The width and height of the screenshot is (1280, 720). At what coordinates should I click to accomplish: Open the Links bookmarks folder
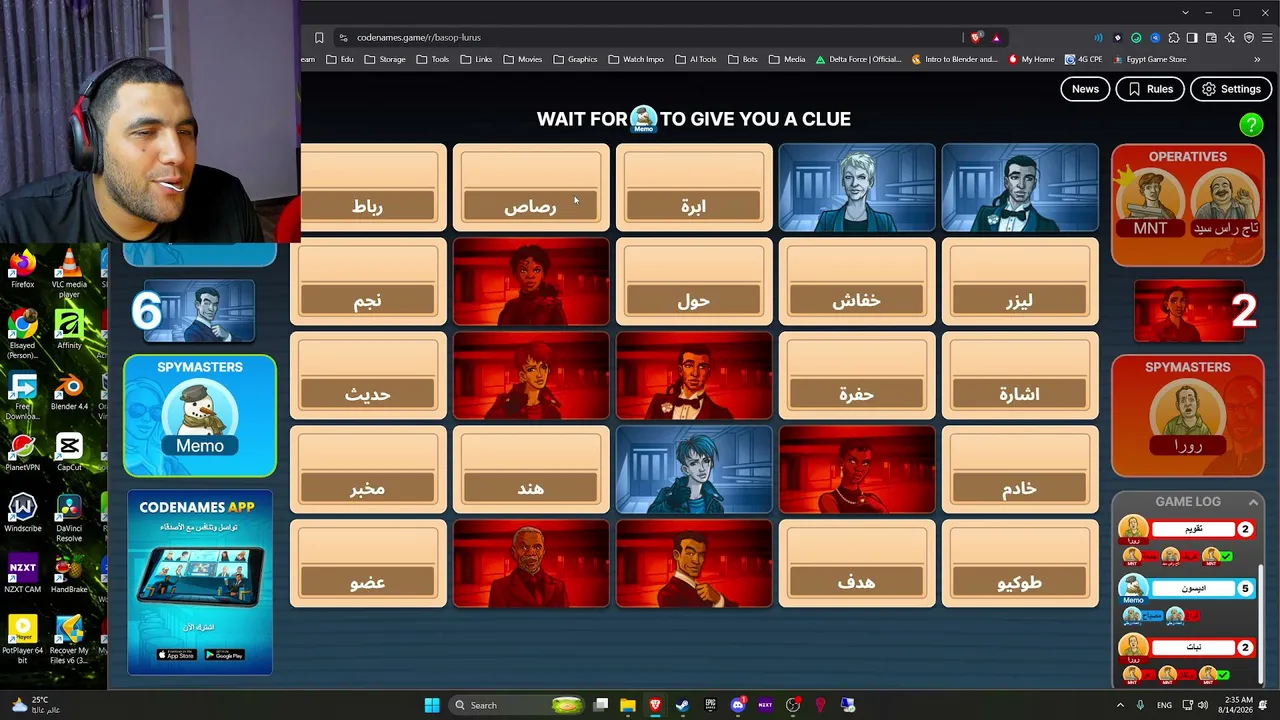point(476,59)
